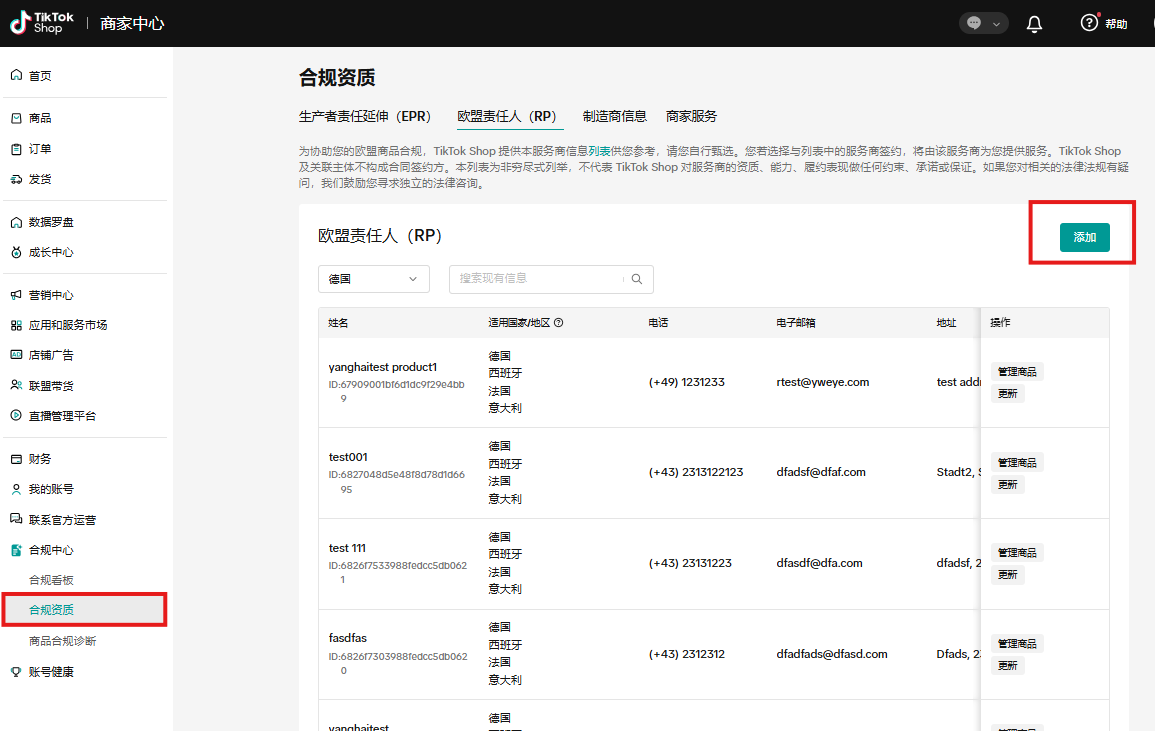This screenshot has width=1155, height=731.
Task: Switch to 生产者责任延伸（EPR）tab
Action: [x=365, y=116]
